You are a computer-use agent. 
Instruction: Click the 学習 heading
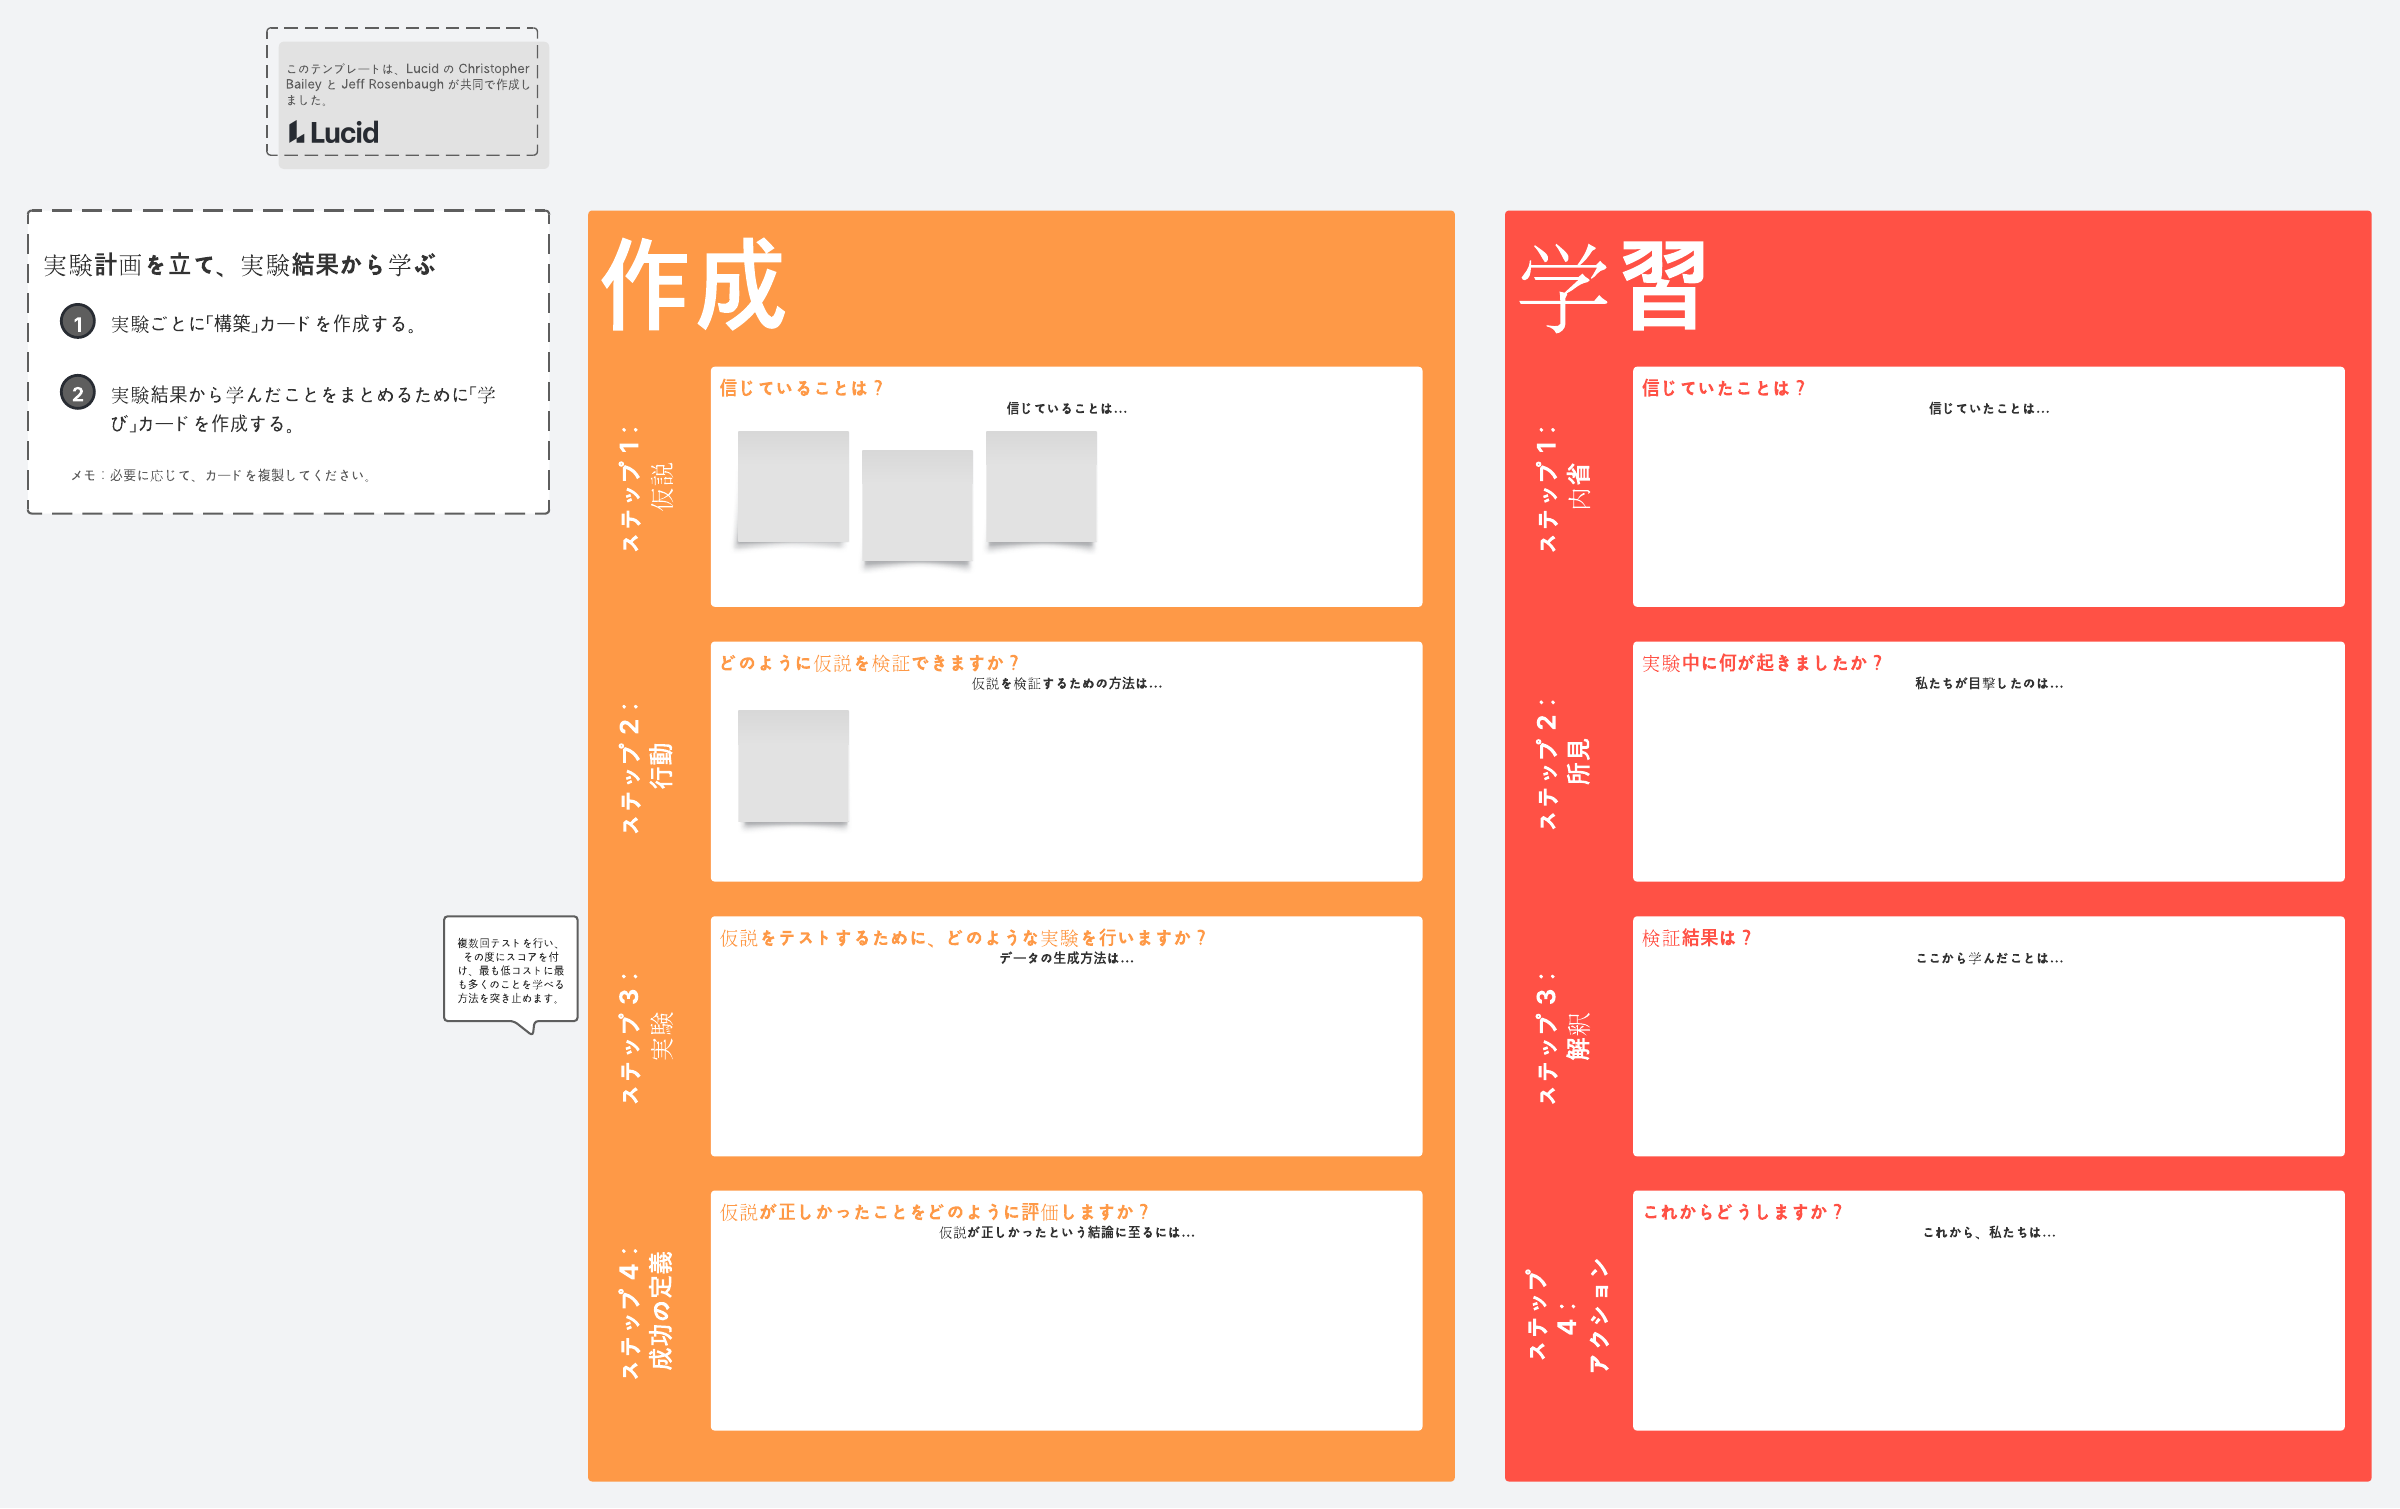click(1612, 286)
